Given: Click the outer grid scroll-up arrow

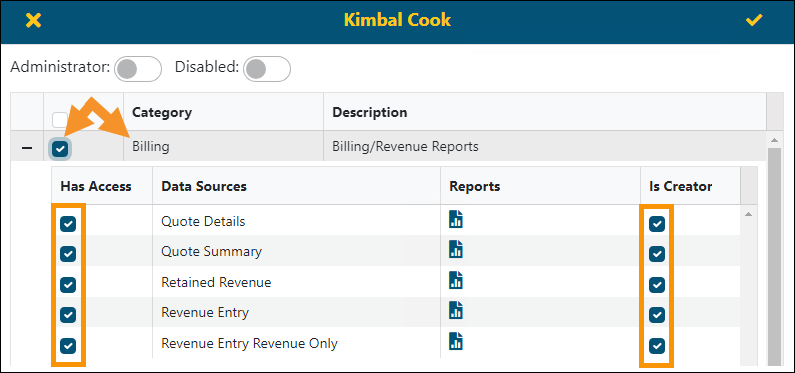Looking at the screenshot, I should (774, 139).
